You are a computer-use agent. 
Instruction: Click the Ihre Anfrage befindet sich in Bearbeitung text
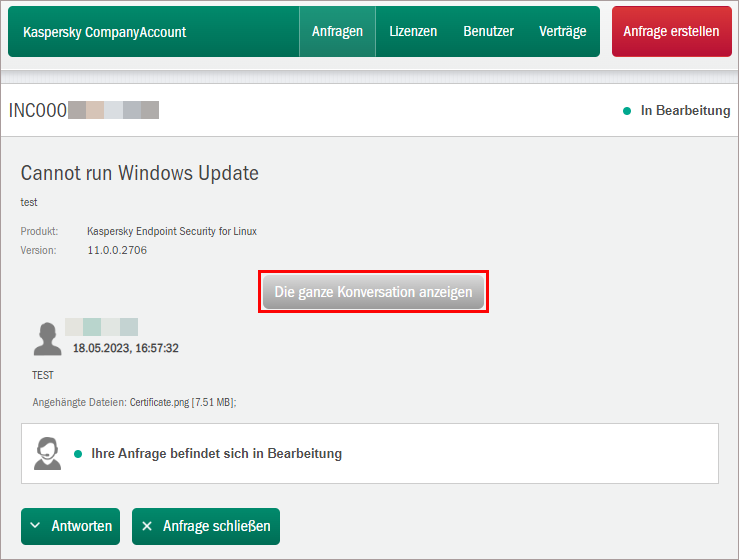[216, 454]
